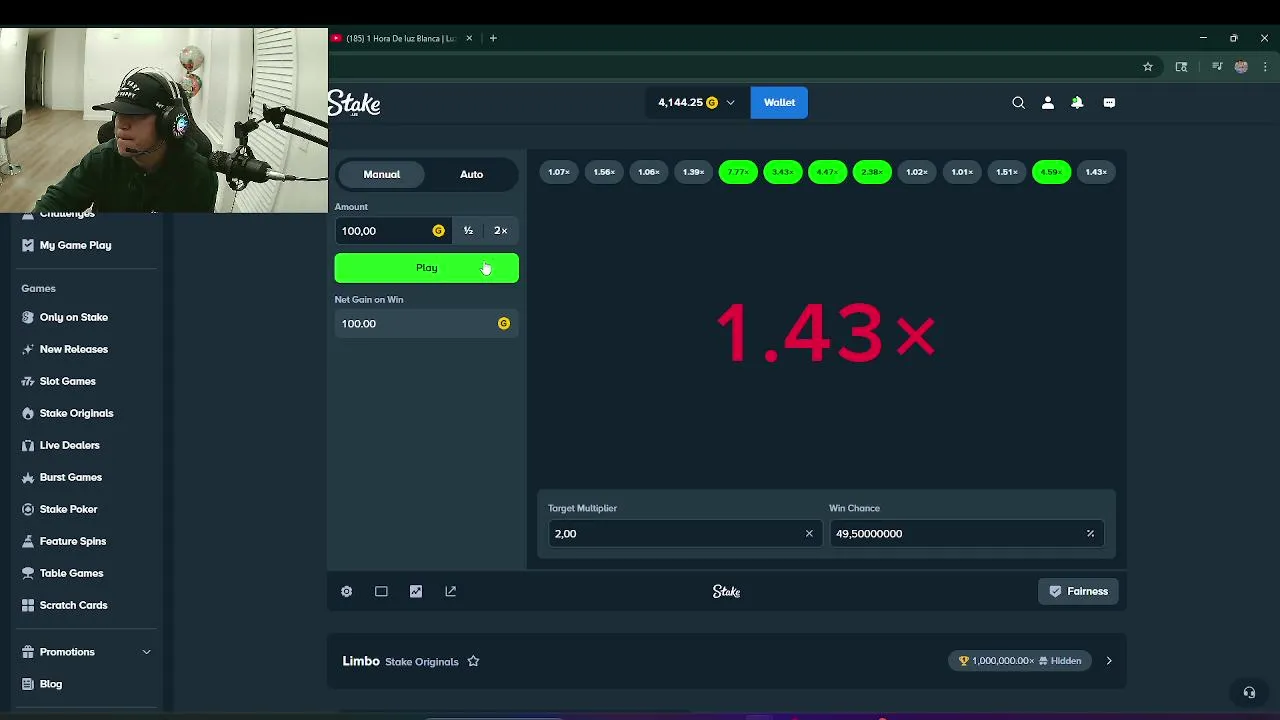This screenshot has height=720, width=1280.
Task: Bookmark page with browser star icon
Action: tap(1148, 66)
